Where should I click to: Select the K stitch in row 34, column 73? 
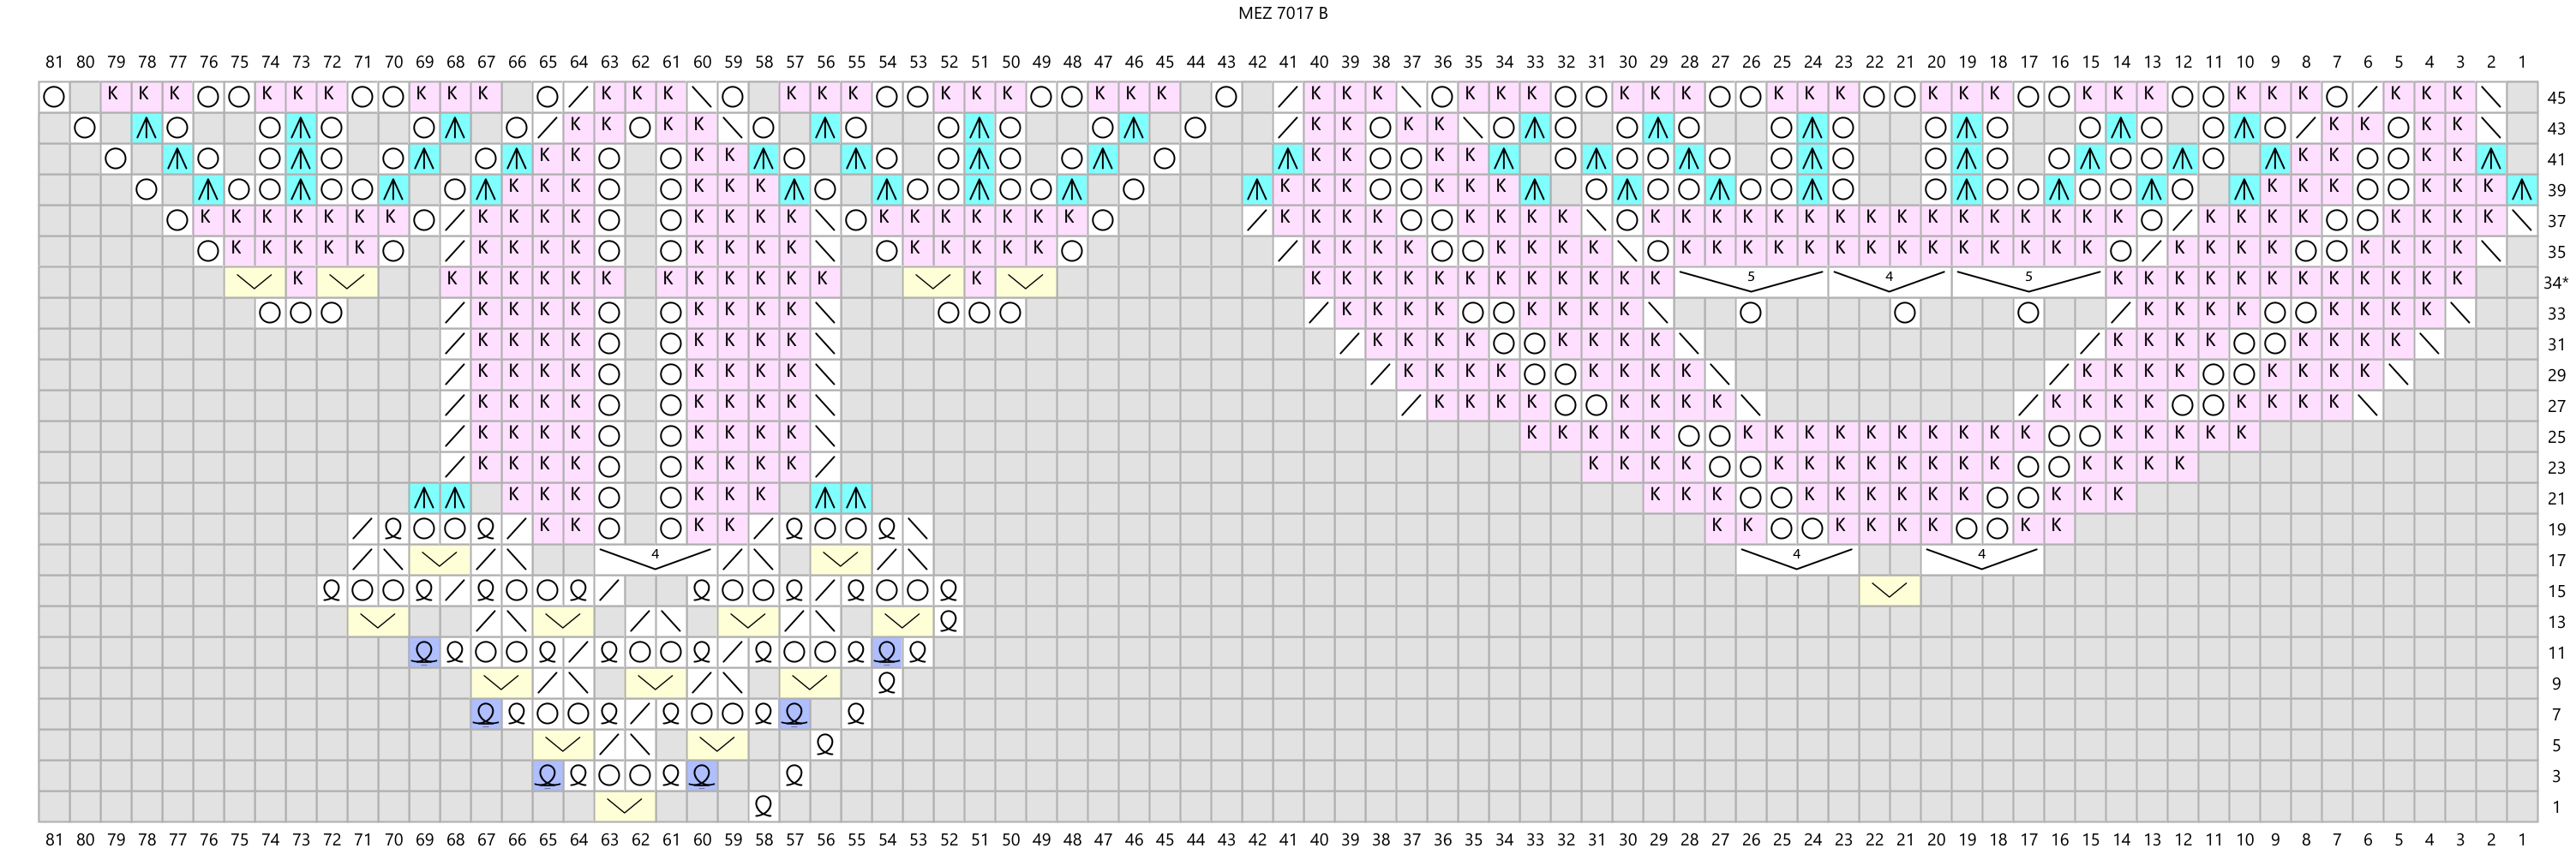tap(301, 282)
